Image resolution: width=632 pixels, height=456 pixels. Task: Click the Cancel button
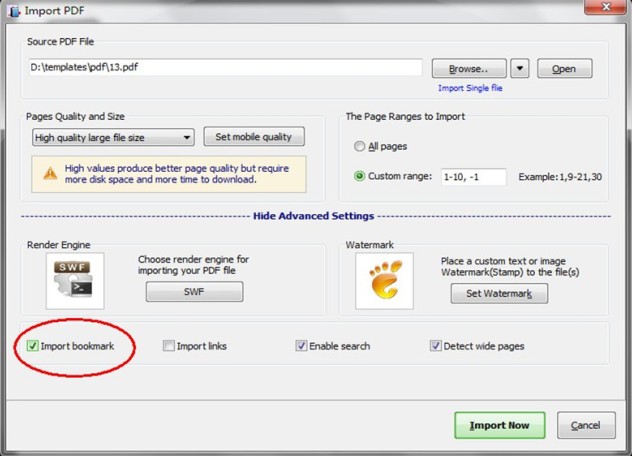pos(586,425)
